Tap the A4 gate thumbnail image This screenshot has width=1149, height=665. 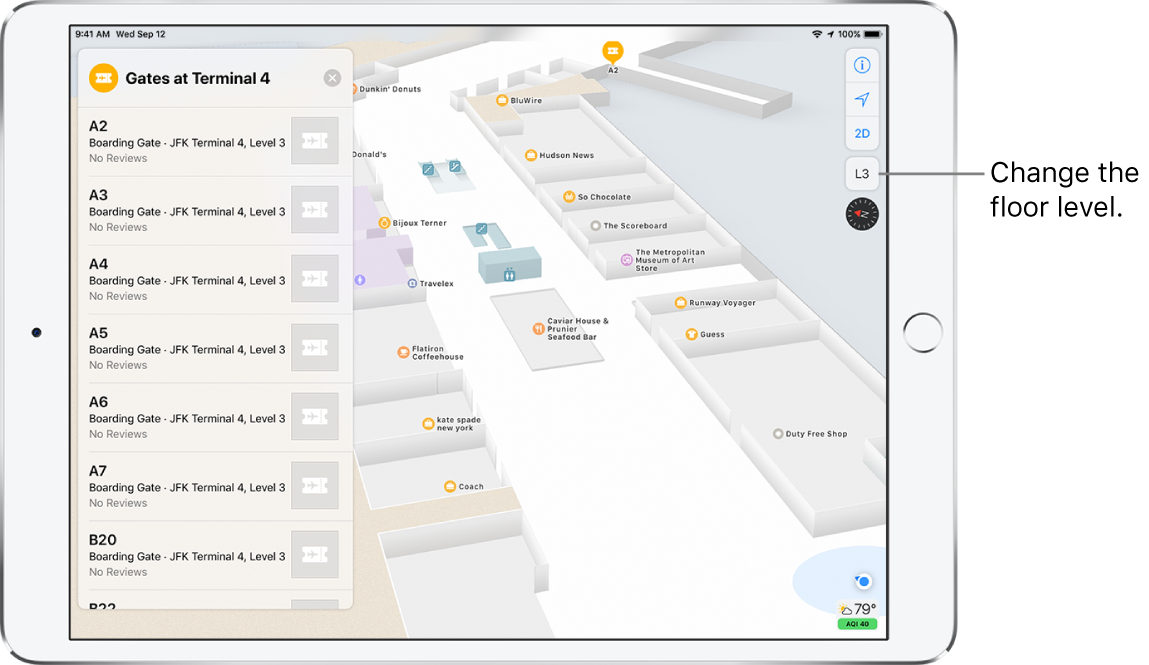[315, 278]
